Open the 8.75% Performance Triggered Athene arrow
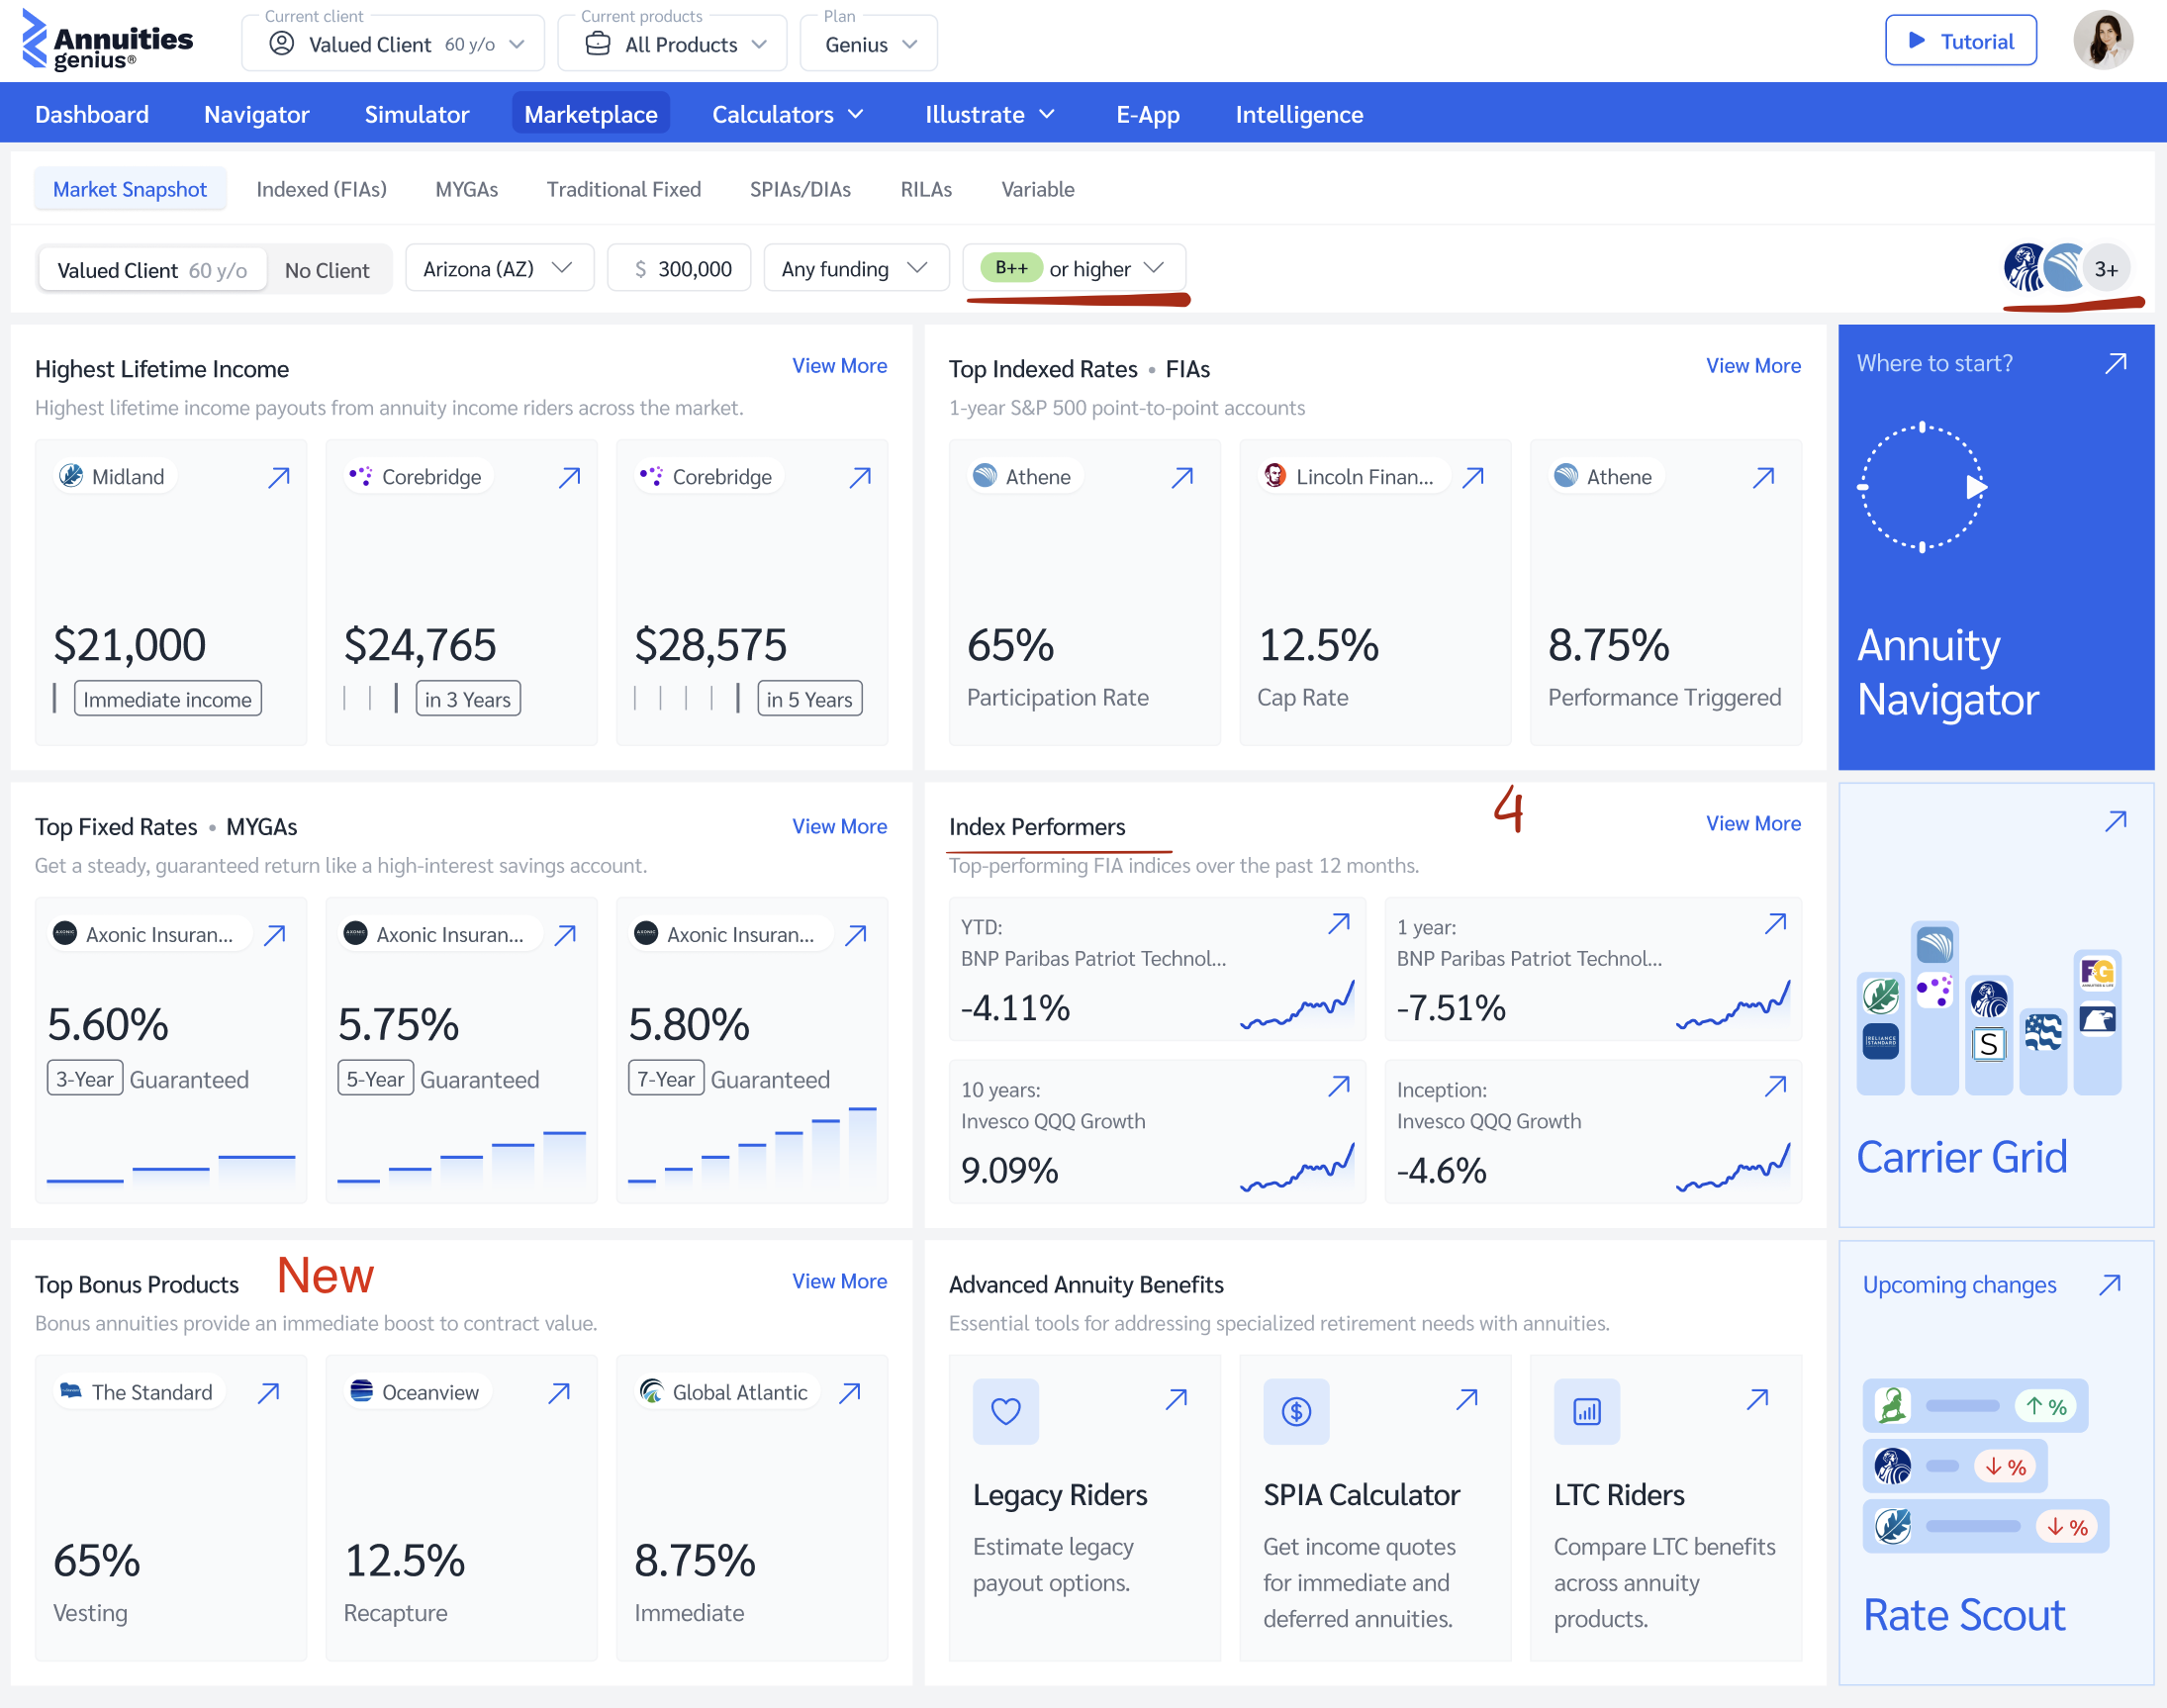Viewport: 2167px width, 1708px height. pyautogui.click(x=1764, y=477)
